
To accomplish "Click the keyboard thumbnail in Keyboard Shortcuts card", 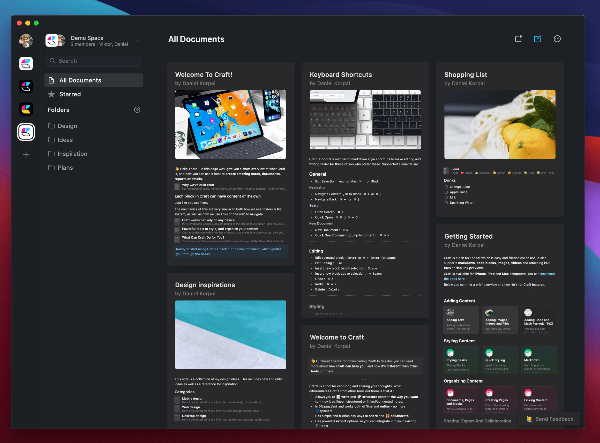I will pos(365,119).
